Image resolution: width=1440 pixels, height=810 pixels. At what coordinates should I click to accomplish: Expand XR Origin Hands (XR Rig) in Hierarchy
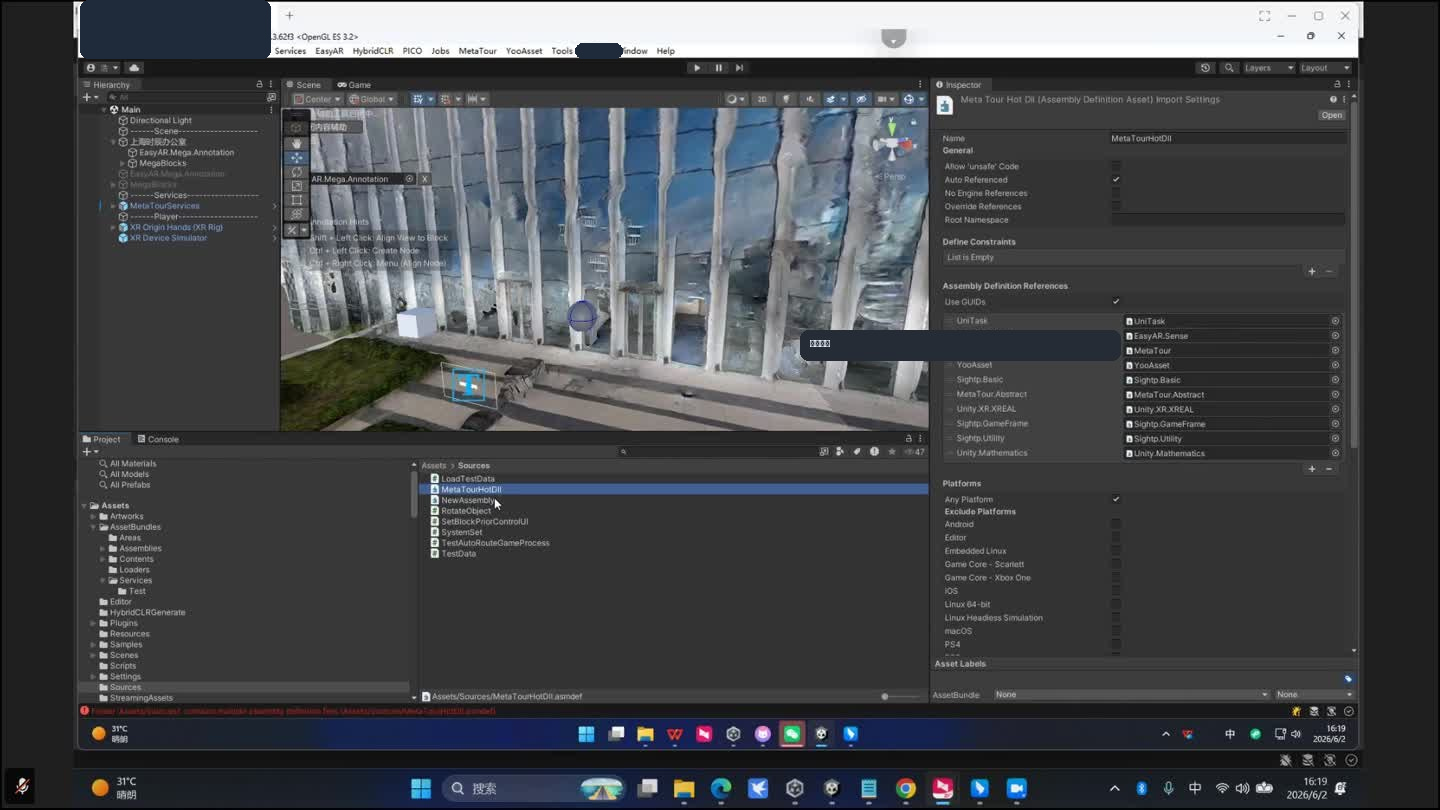point(113,227)
